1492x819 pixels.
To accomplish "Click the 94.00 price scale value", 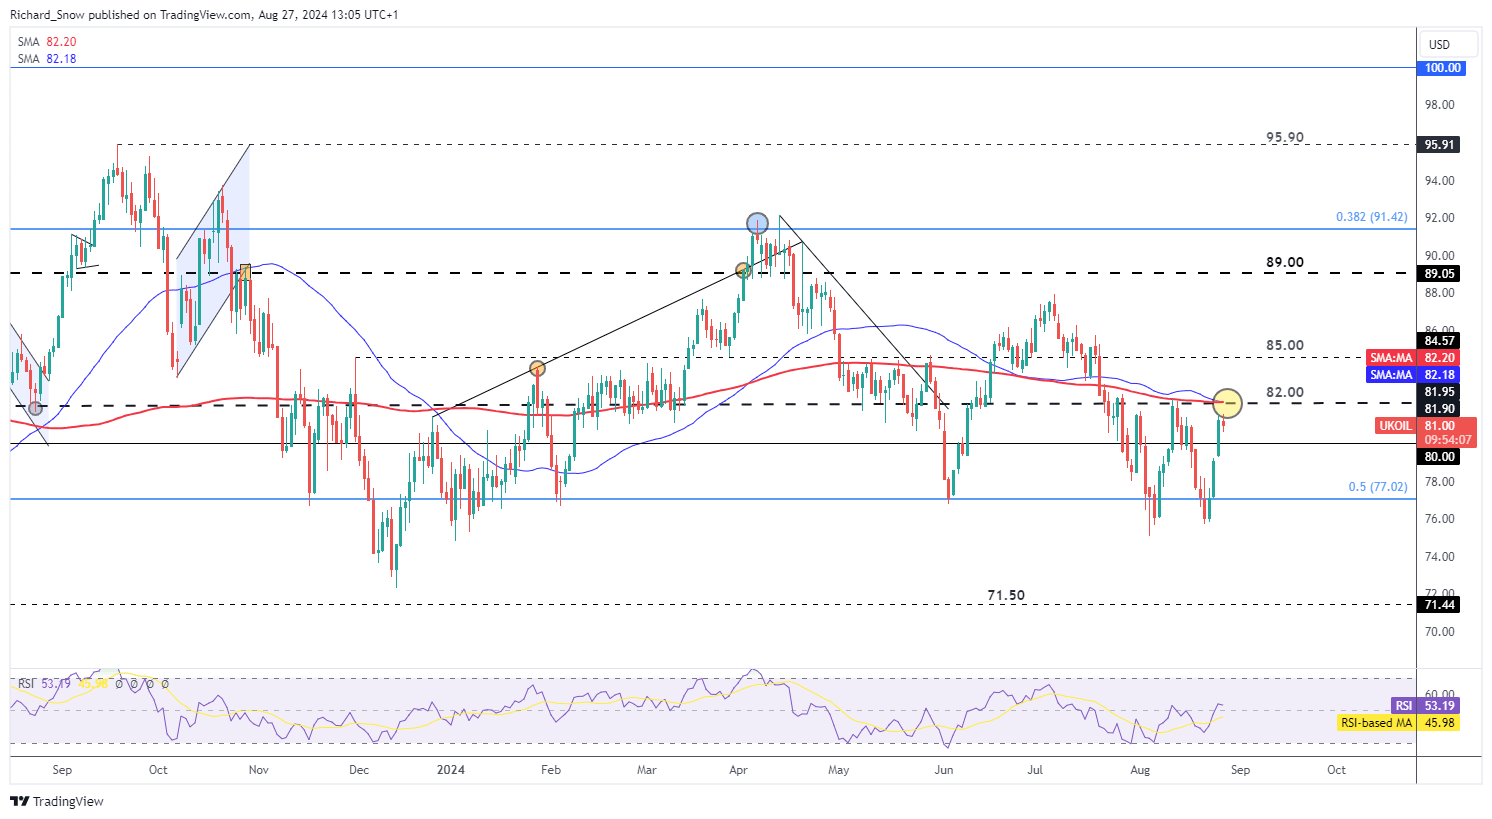I will tap(1439, 181).
